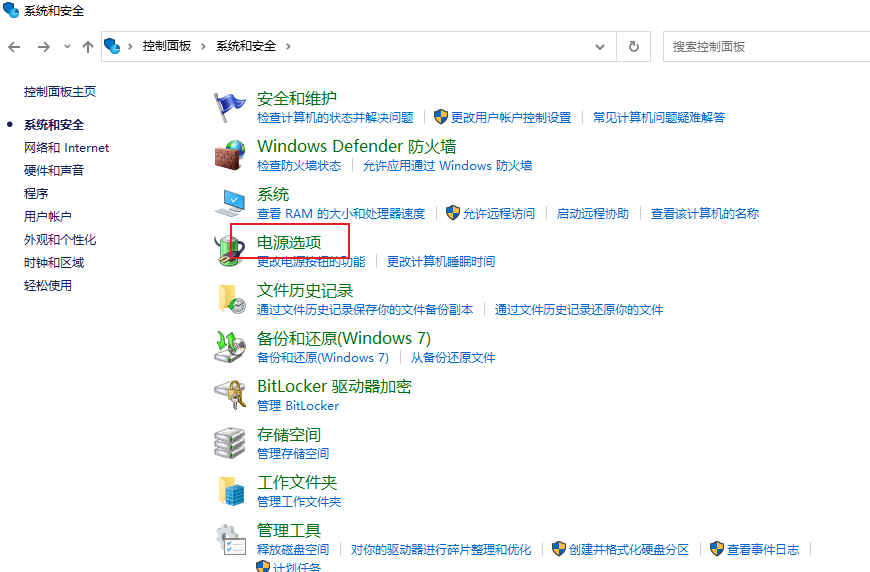
Task: Open 硬件和声音 category in sidebar
Action: pyautogui.click(x=54, y=170)
